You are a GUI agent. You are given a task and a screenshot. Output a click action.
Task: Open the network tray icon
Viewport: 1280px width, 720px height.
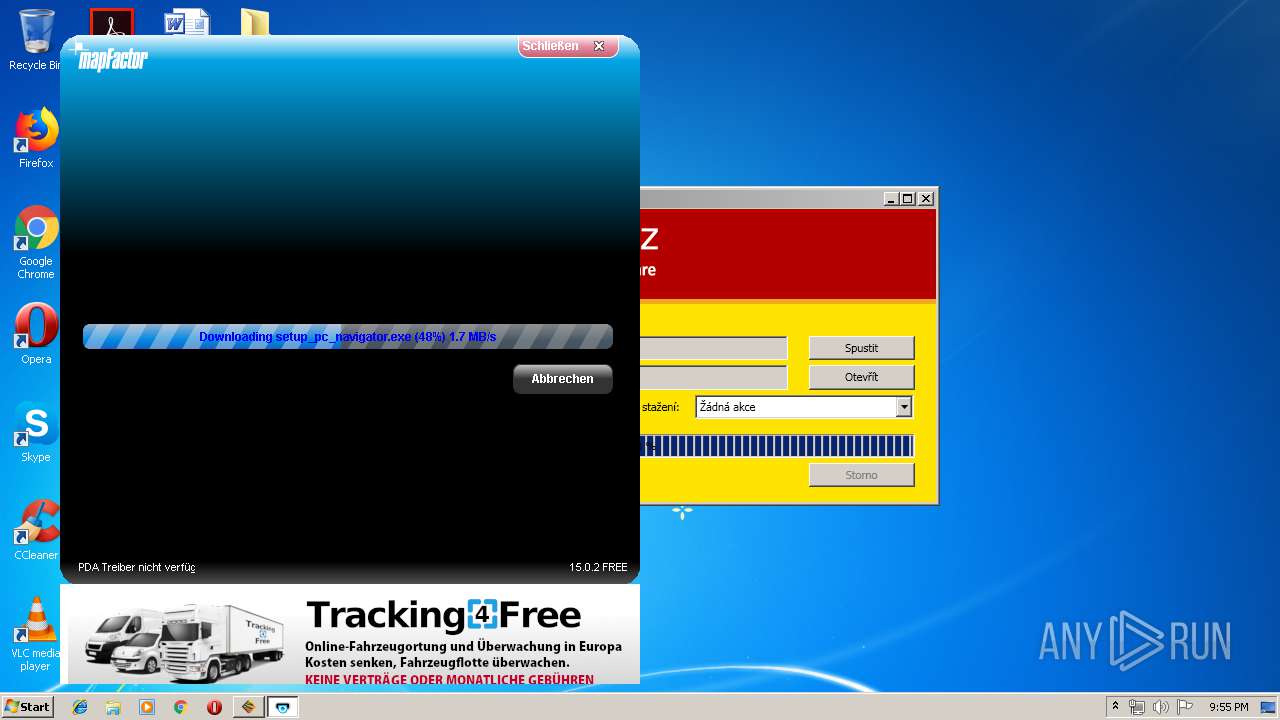[x=1137, y=707]
